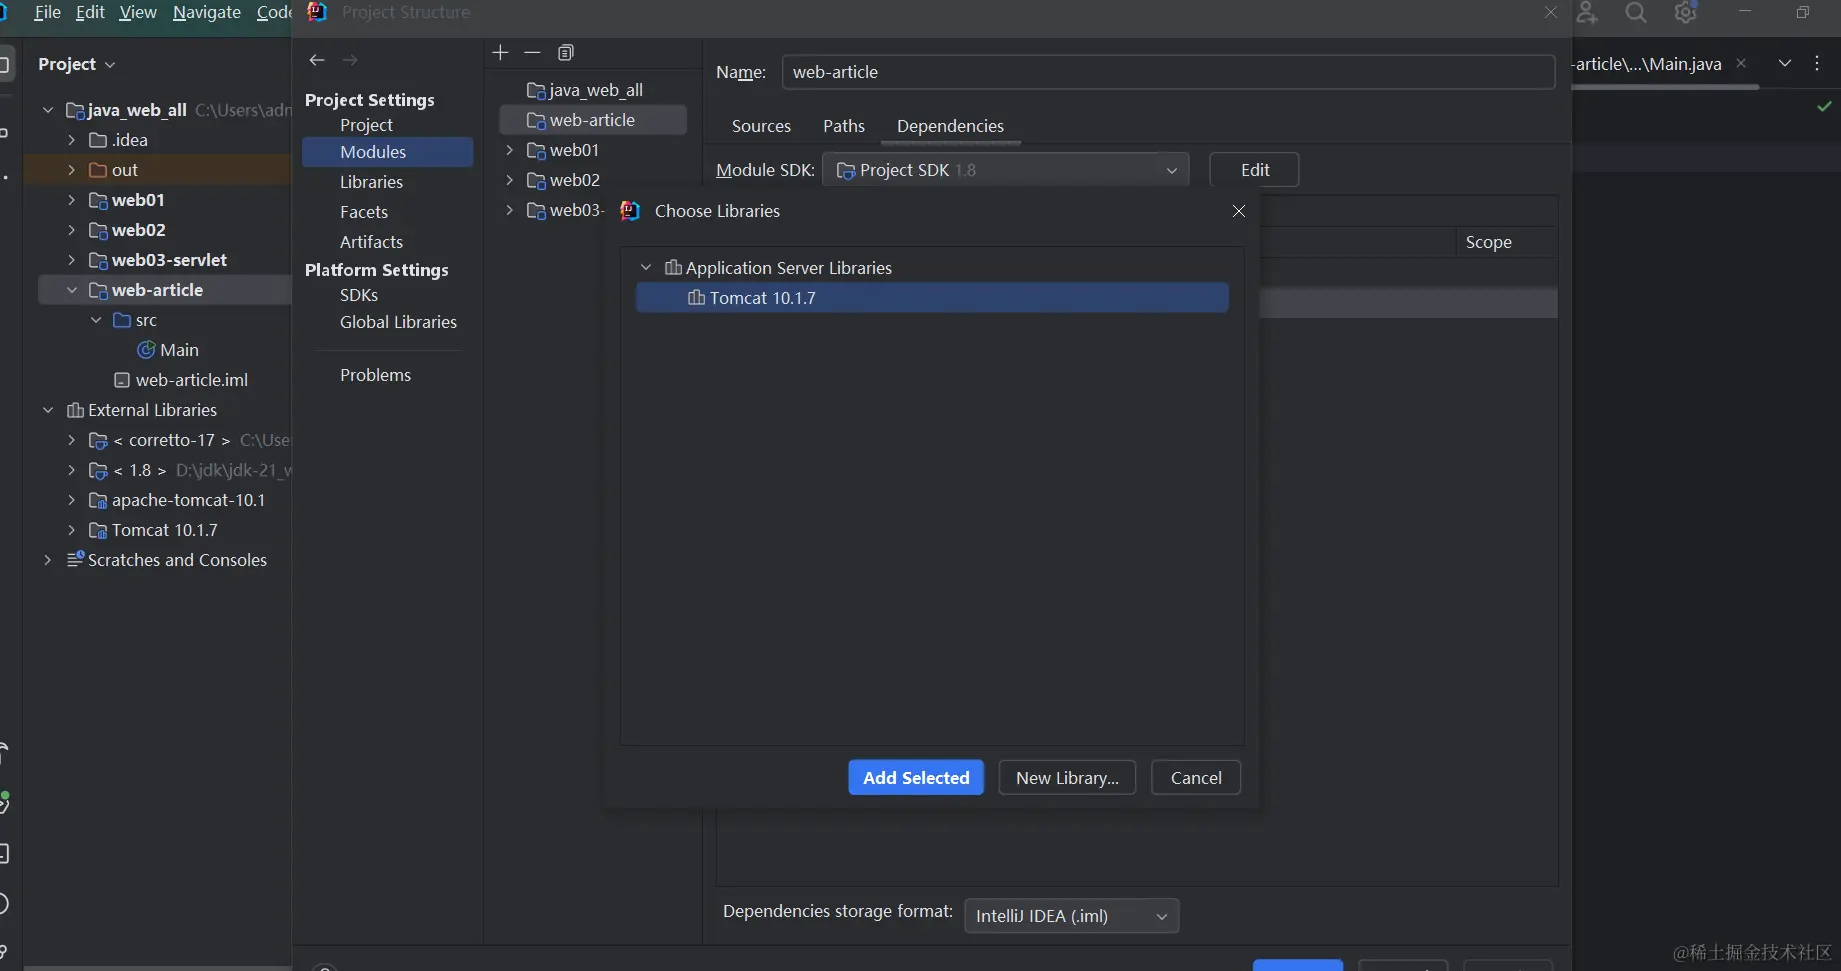
Task: Close the Main.java editor tab
Action: [1741, 63]
